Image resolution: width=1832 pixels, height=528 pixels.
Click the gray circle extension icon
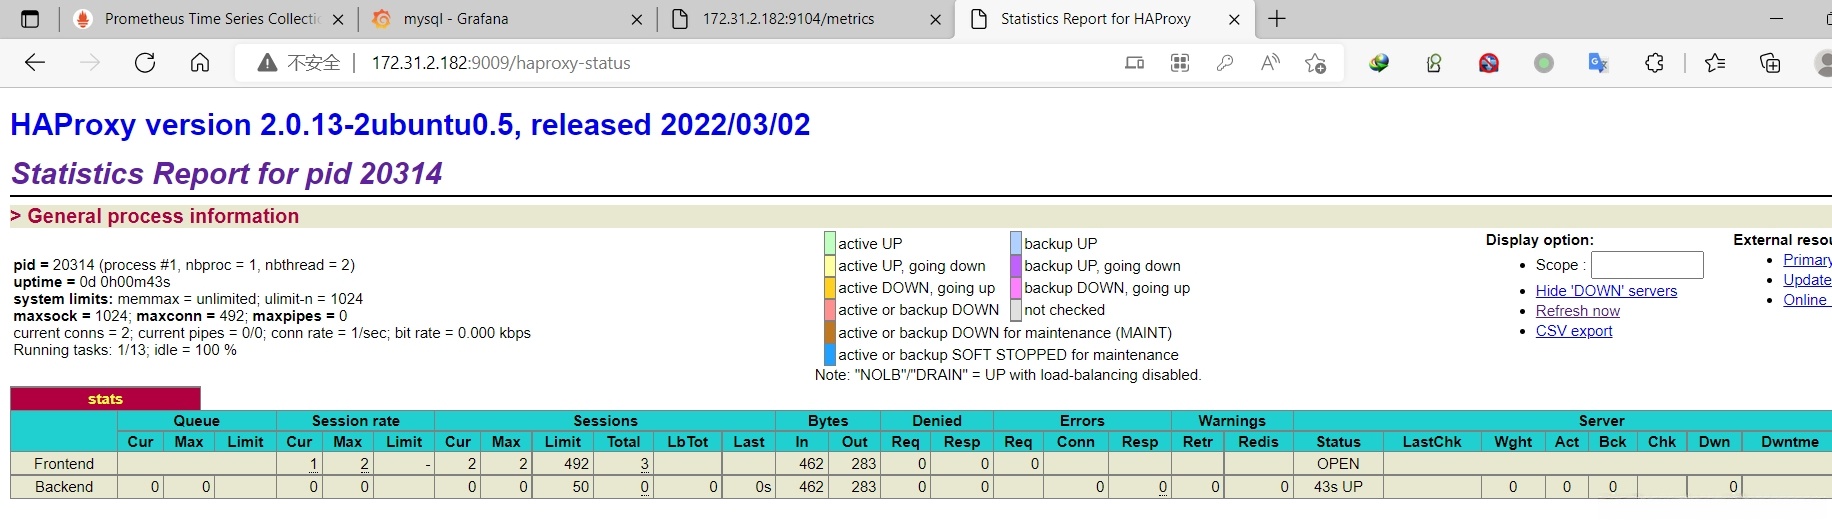click(x=1544, y=63)
